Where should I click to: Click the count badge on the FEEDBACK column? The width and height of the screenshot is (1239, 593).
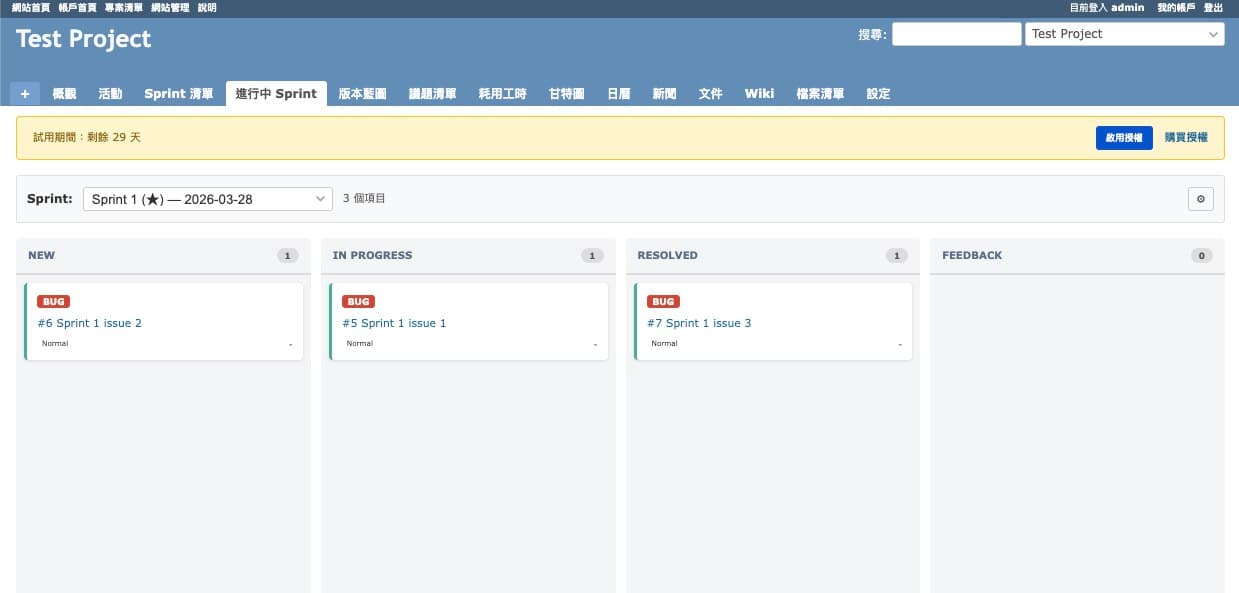pos(1202,255)
